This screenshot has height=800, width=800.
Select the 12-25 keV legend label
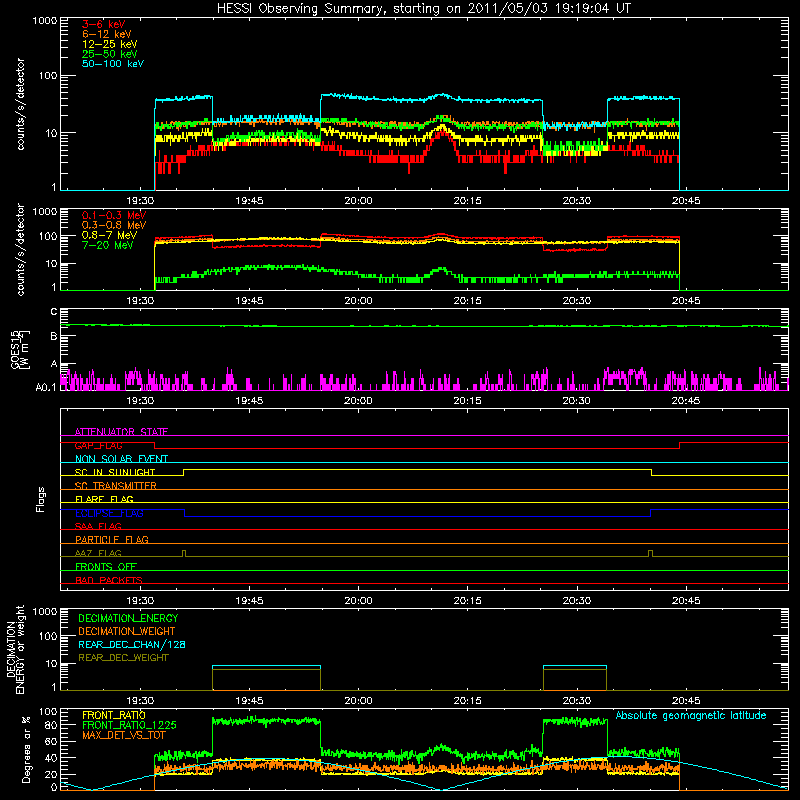[110, 44]
